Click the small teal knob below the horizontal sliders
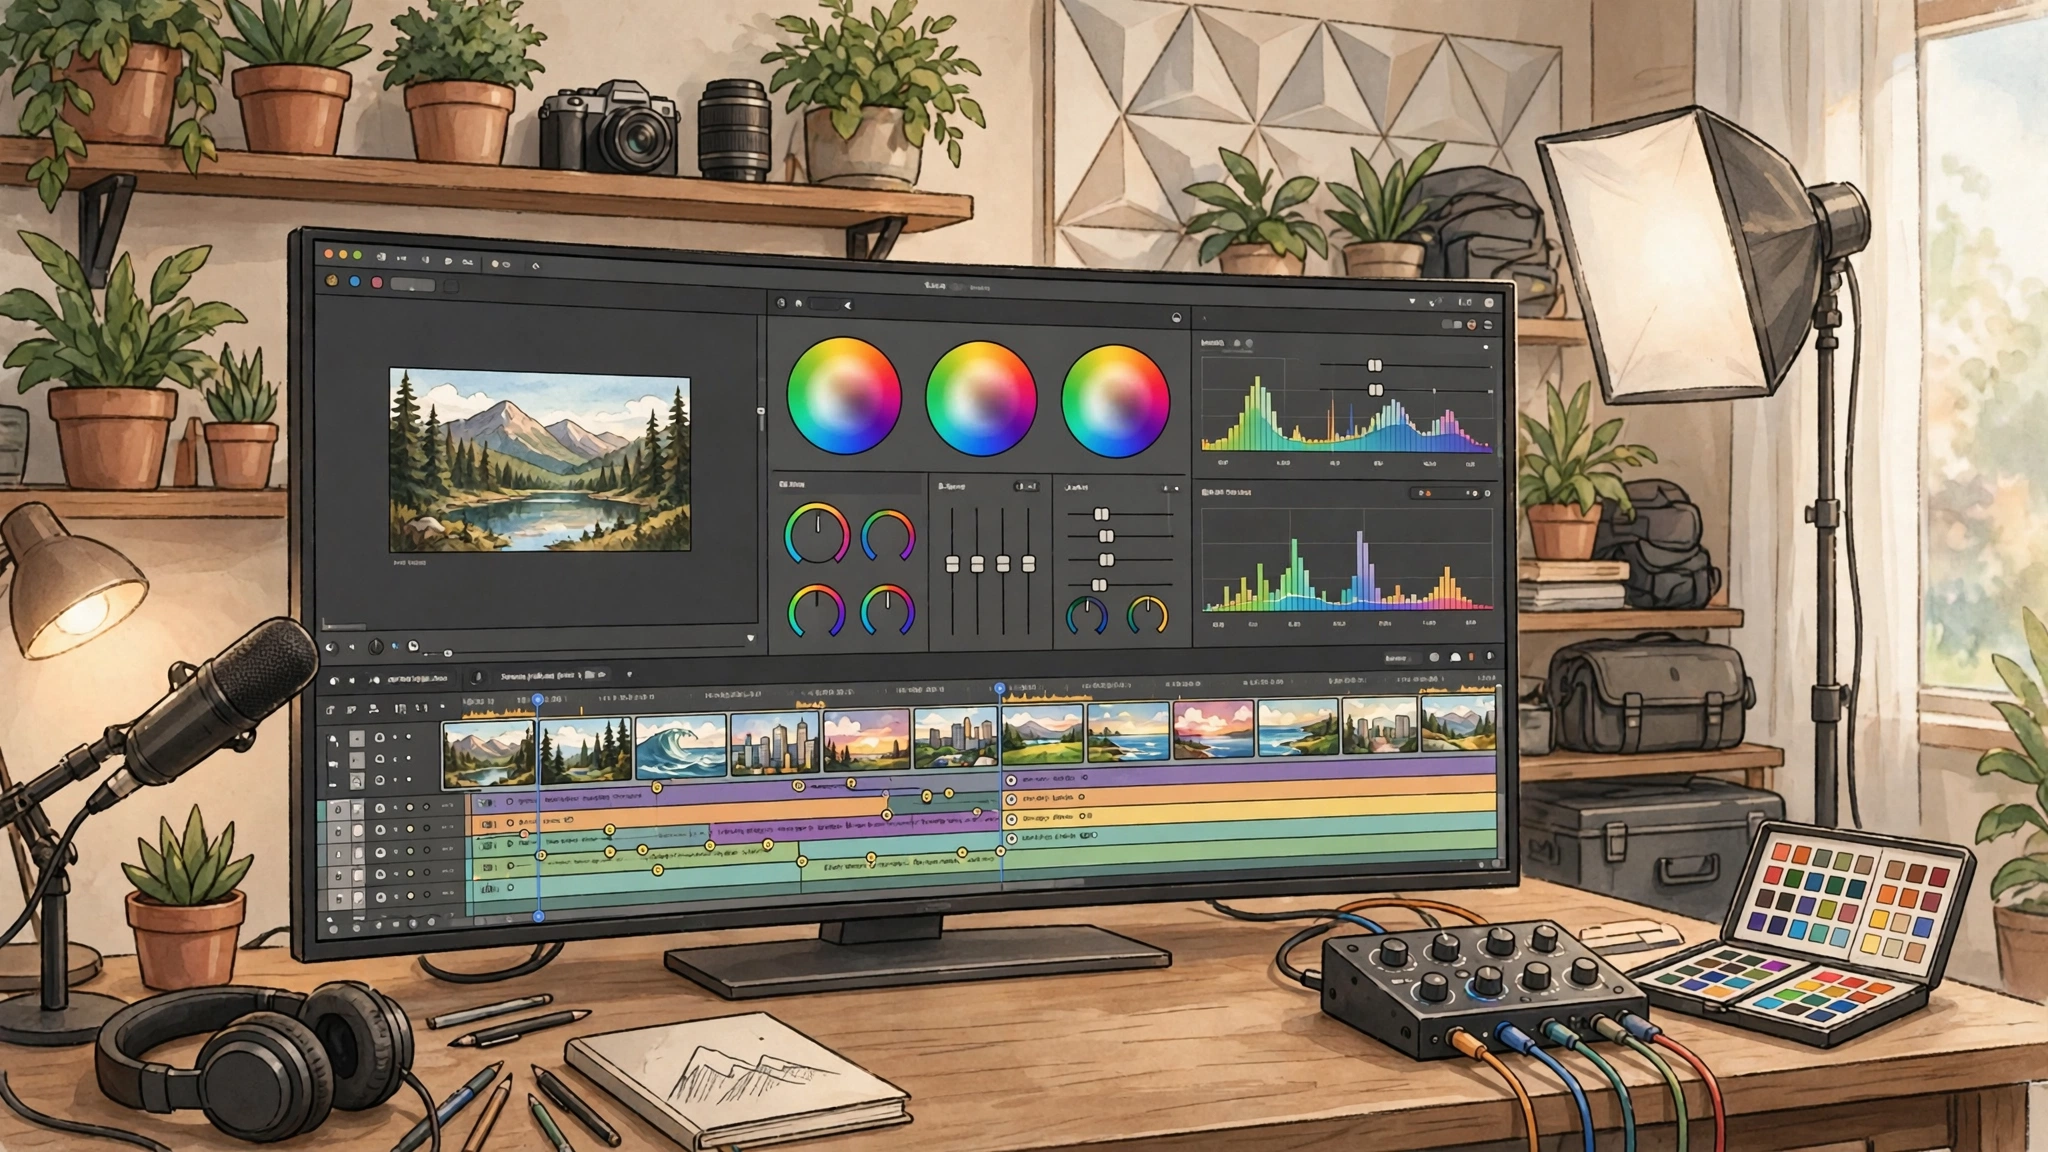This screenshot has width=2048, height=1152. click(1086, 615)
